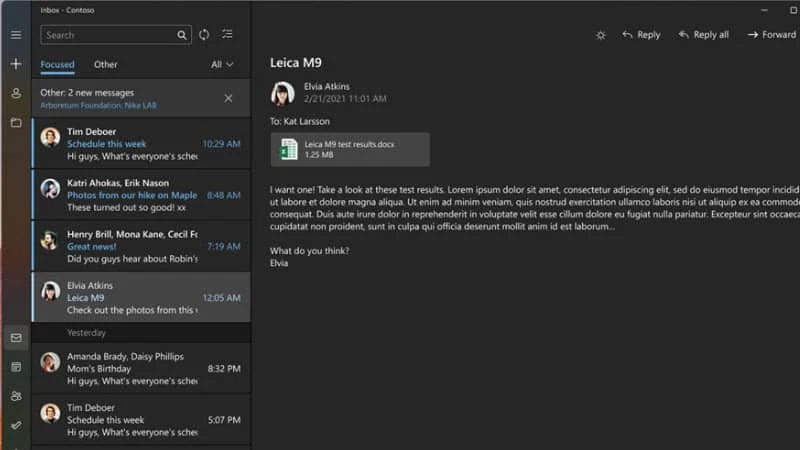Click the Yesterday group header
This screenshot has height=450, width=800.
[141, 333]
